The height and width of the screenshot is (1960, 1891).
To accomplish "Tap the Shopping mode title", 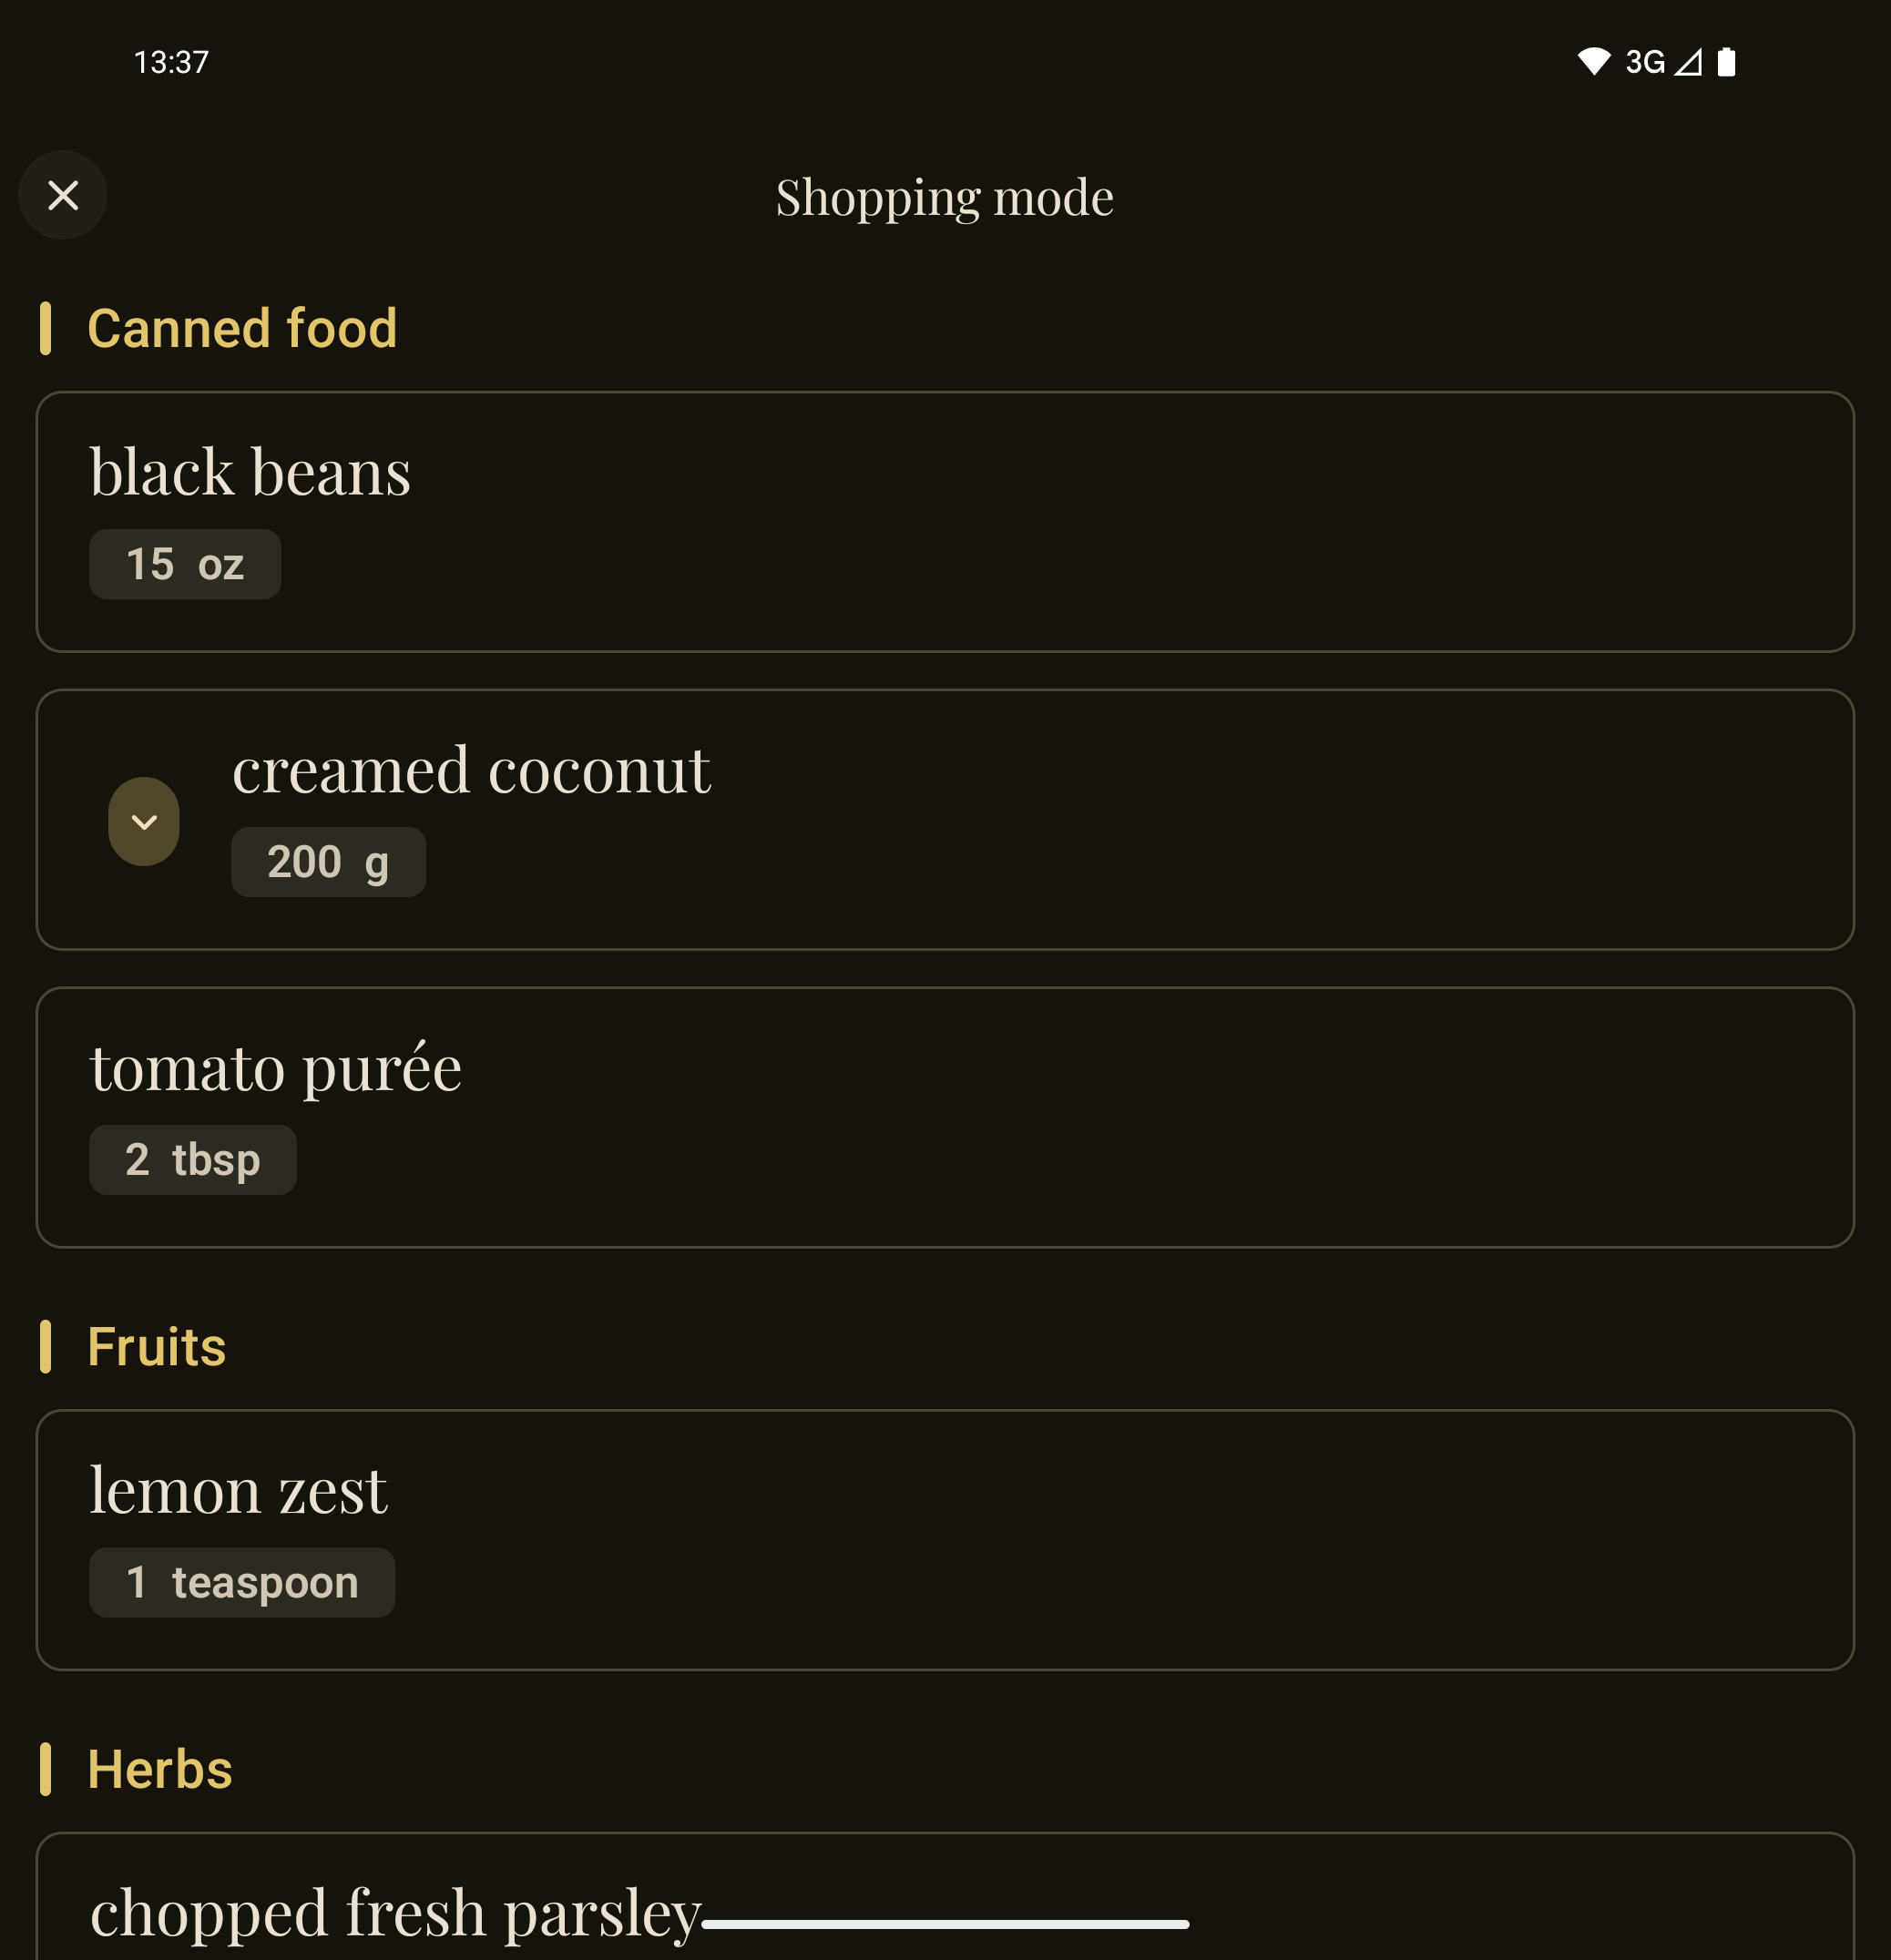I will (944, 197).
